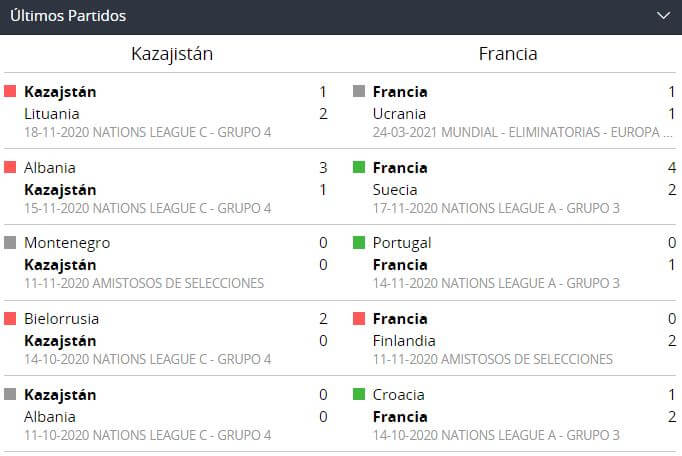
Task: Click green win square beside Croacia match
Action: click(359, 395)
